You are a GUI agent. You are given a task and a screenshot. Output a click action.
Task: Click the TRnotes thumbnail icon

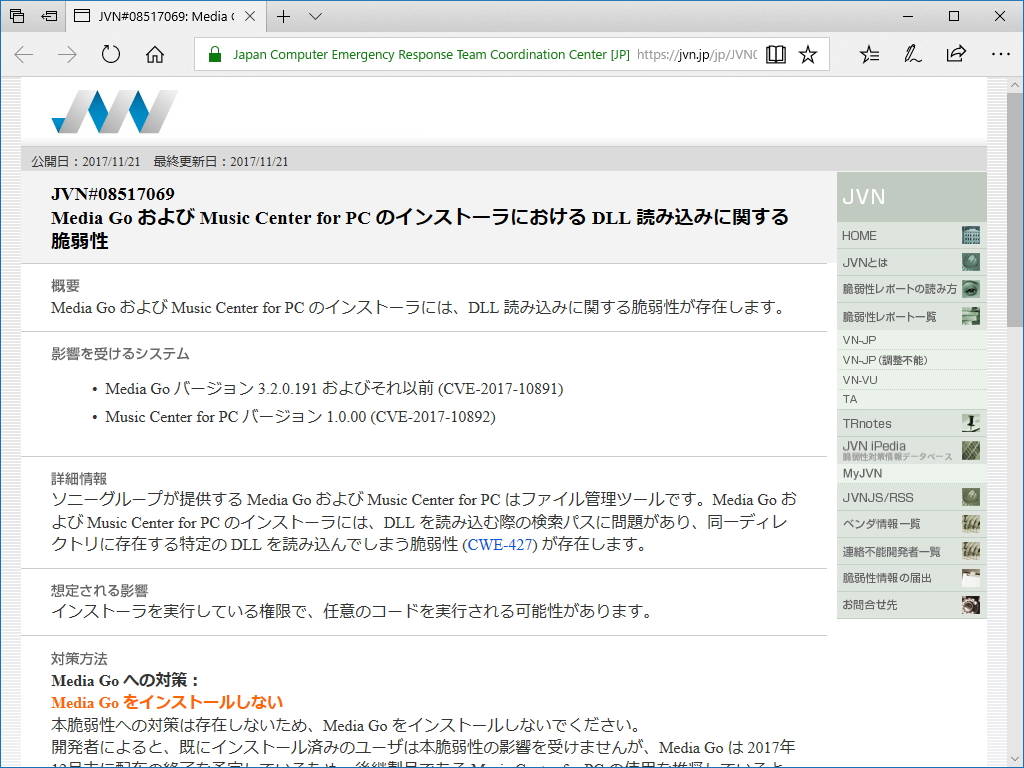971,423
